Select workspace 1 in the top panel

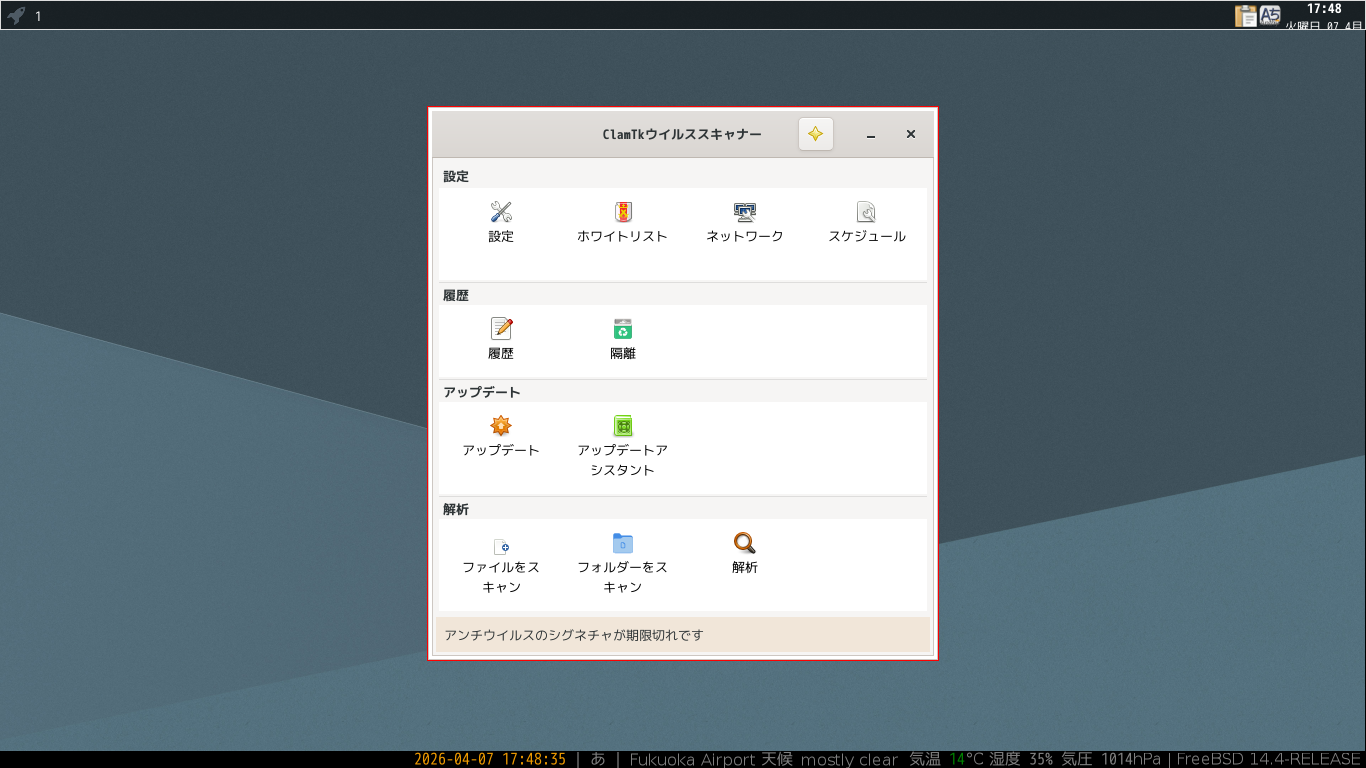(x=38, y=16)
